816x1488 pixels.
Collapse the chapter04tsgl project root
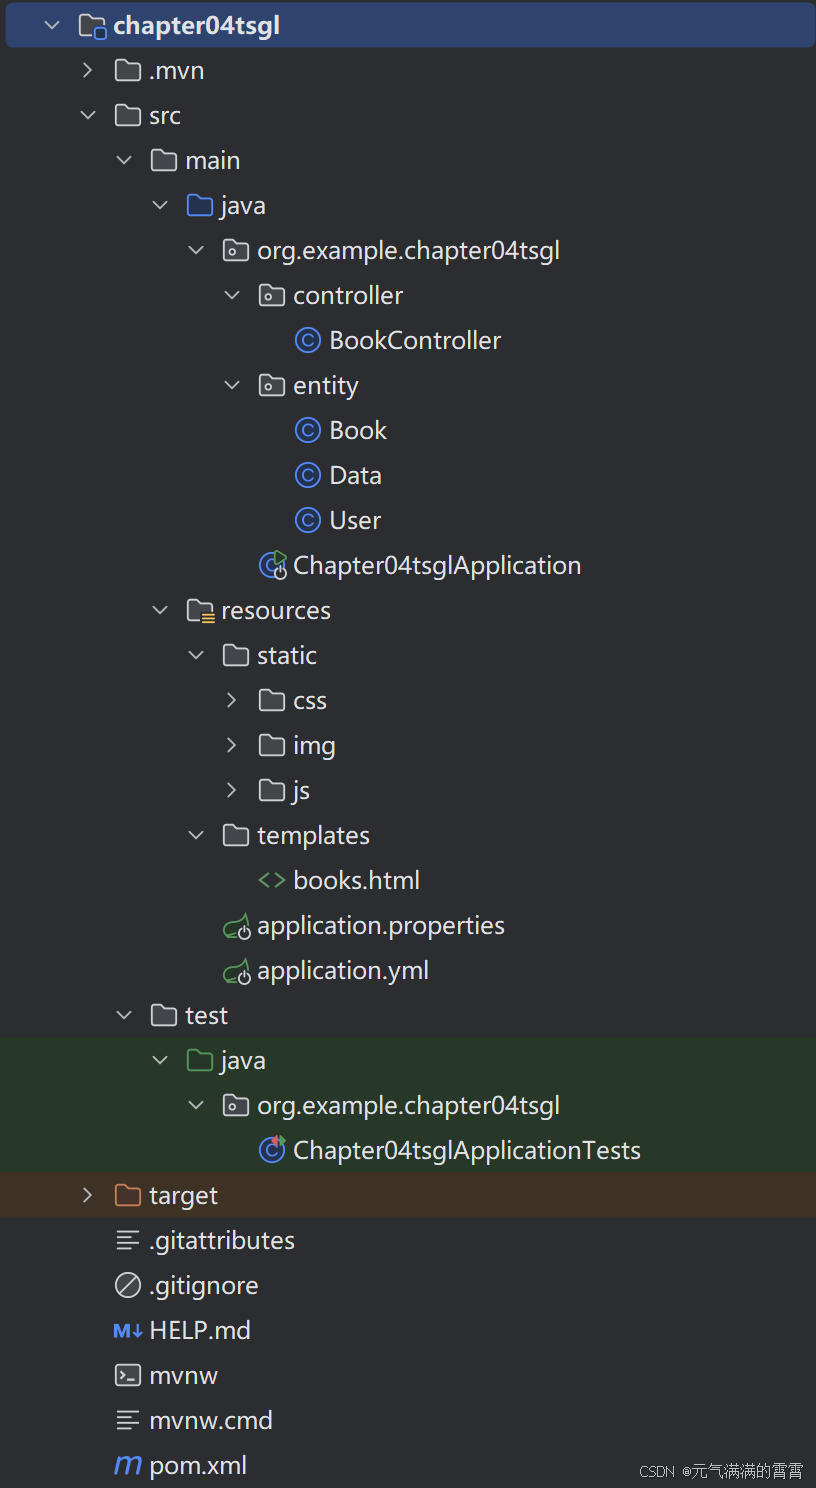point(50,25)
